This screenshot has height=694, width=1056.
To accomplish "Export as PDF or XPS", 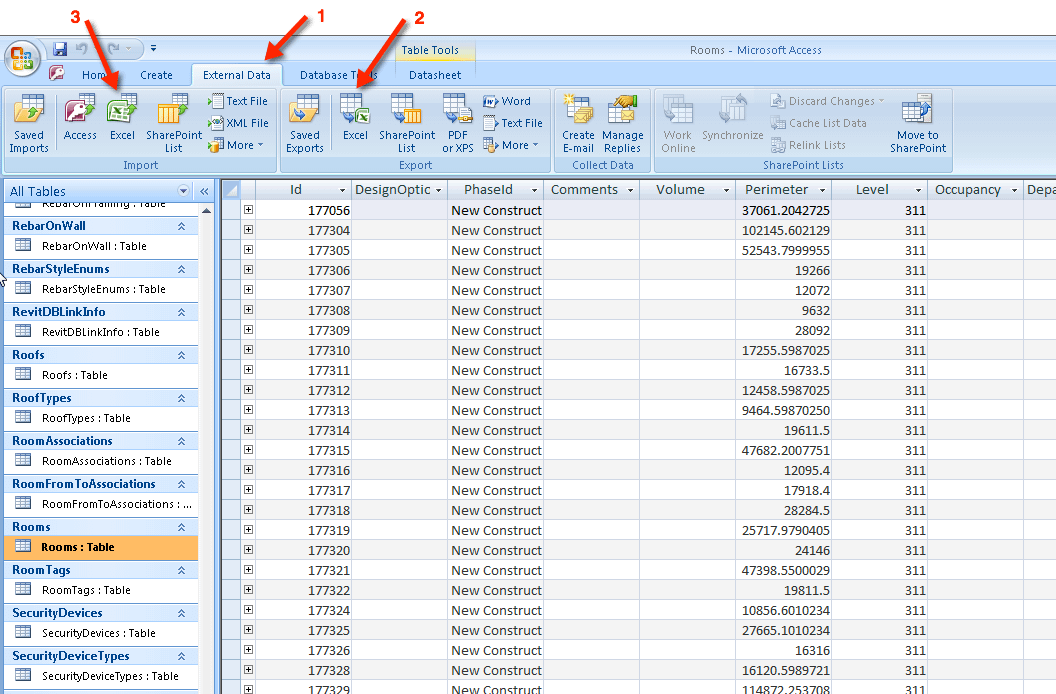I will click(x=458, y=123).
